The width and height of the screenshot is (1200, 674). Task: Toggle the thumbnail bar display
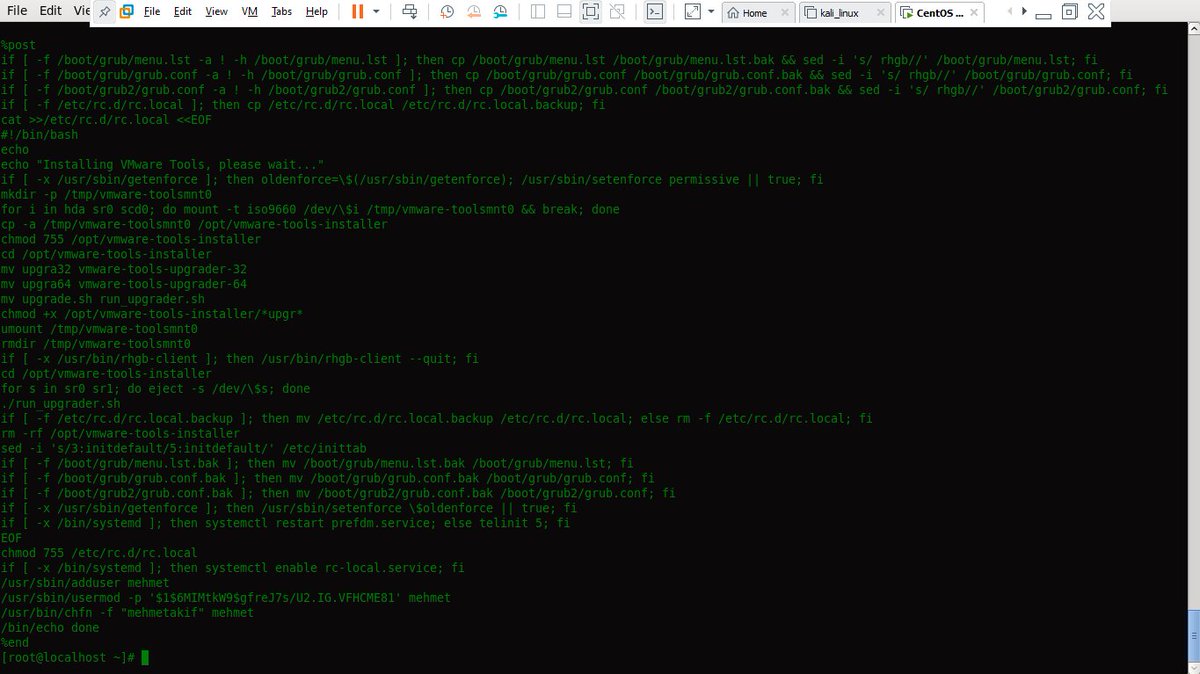(568, 12)
